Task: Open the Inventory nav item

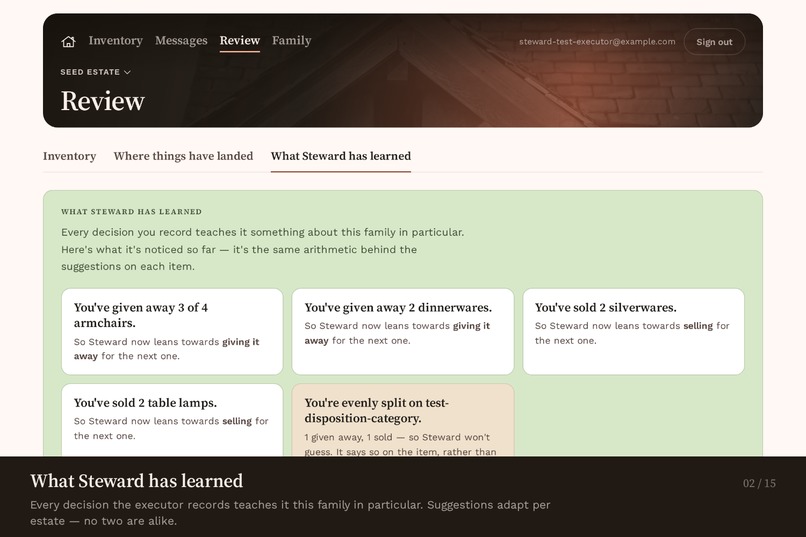Action: [x=116, y=41]
